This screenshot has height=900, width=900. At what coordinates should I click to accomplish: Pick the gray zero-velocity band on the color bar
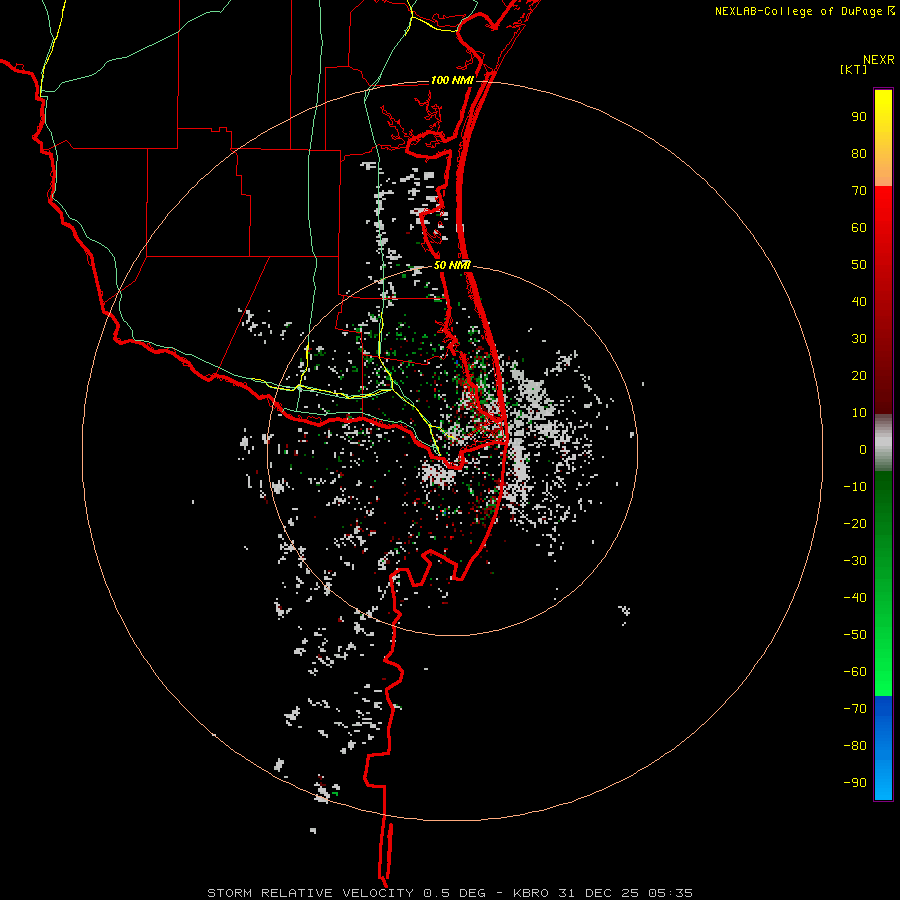point(883,443)
